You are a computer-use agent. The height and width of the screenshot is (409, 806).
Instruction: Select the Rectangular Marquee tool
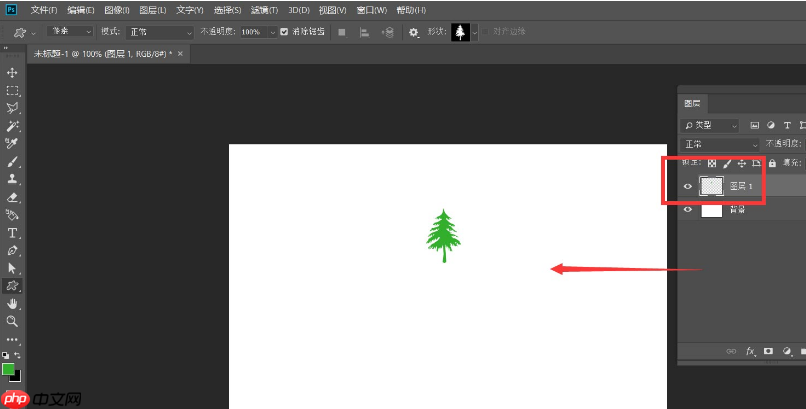[x=12, y=91]
